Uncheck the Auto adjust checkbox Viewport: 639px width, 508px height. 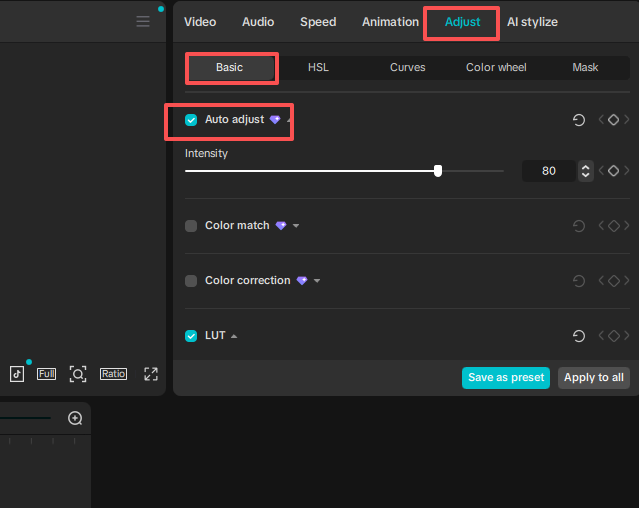click(191, 120)
